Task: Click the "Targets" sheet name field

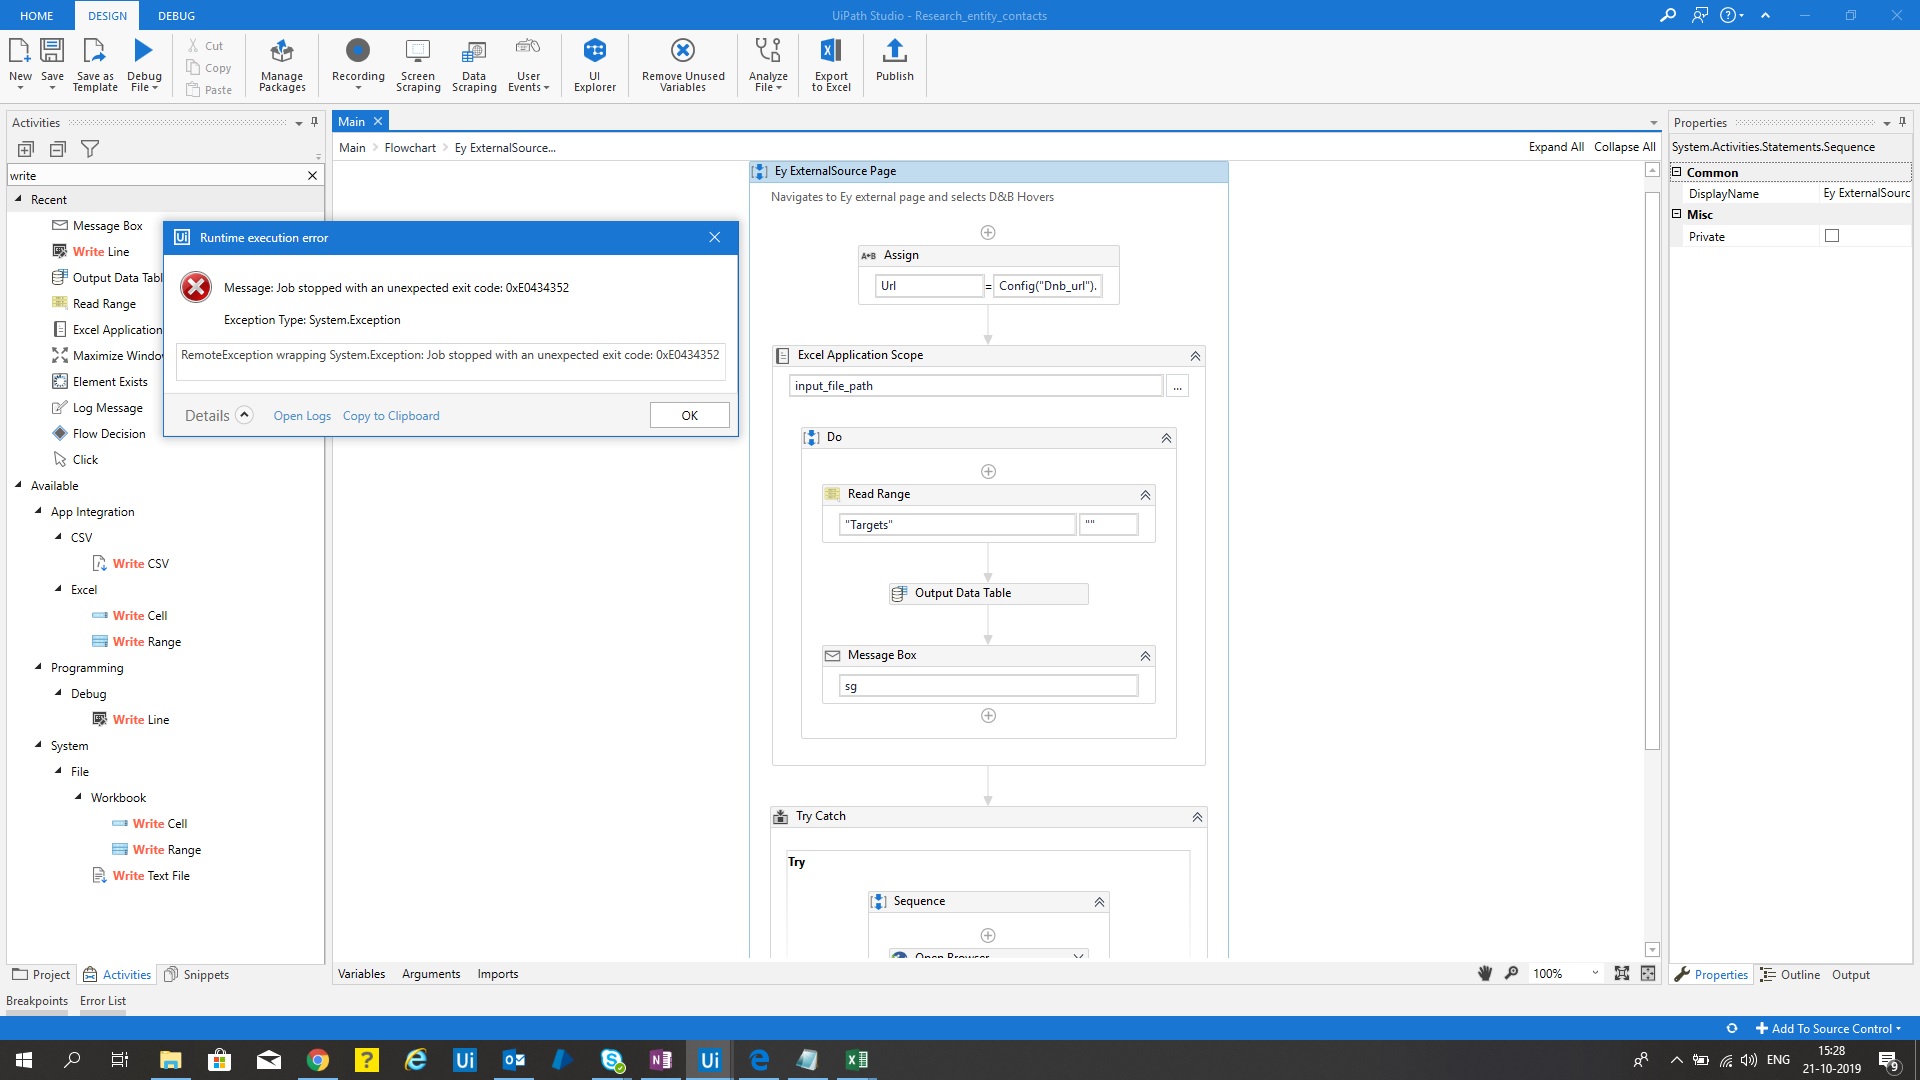Action: coord(957,524)
